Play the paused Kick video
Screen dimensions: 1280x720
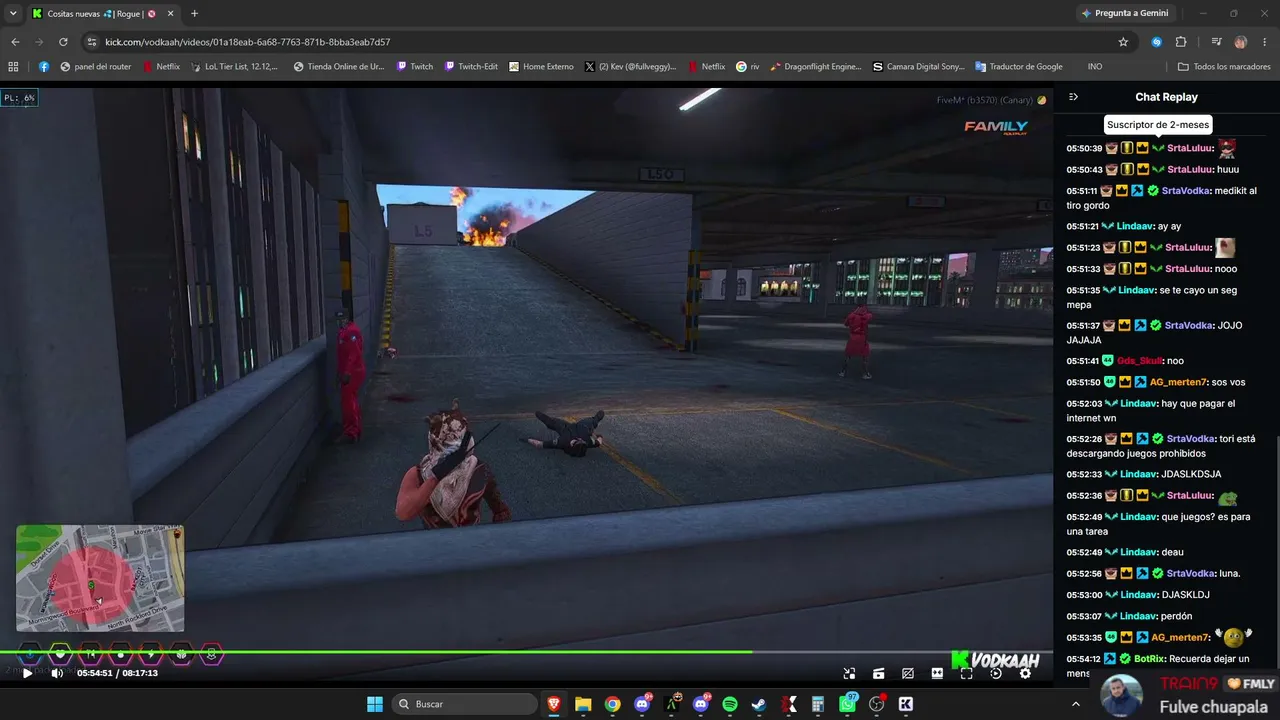point(27,673)
